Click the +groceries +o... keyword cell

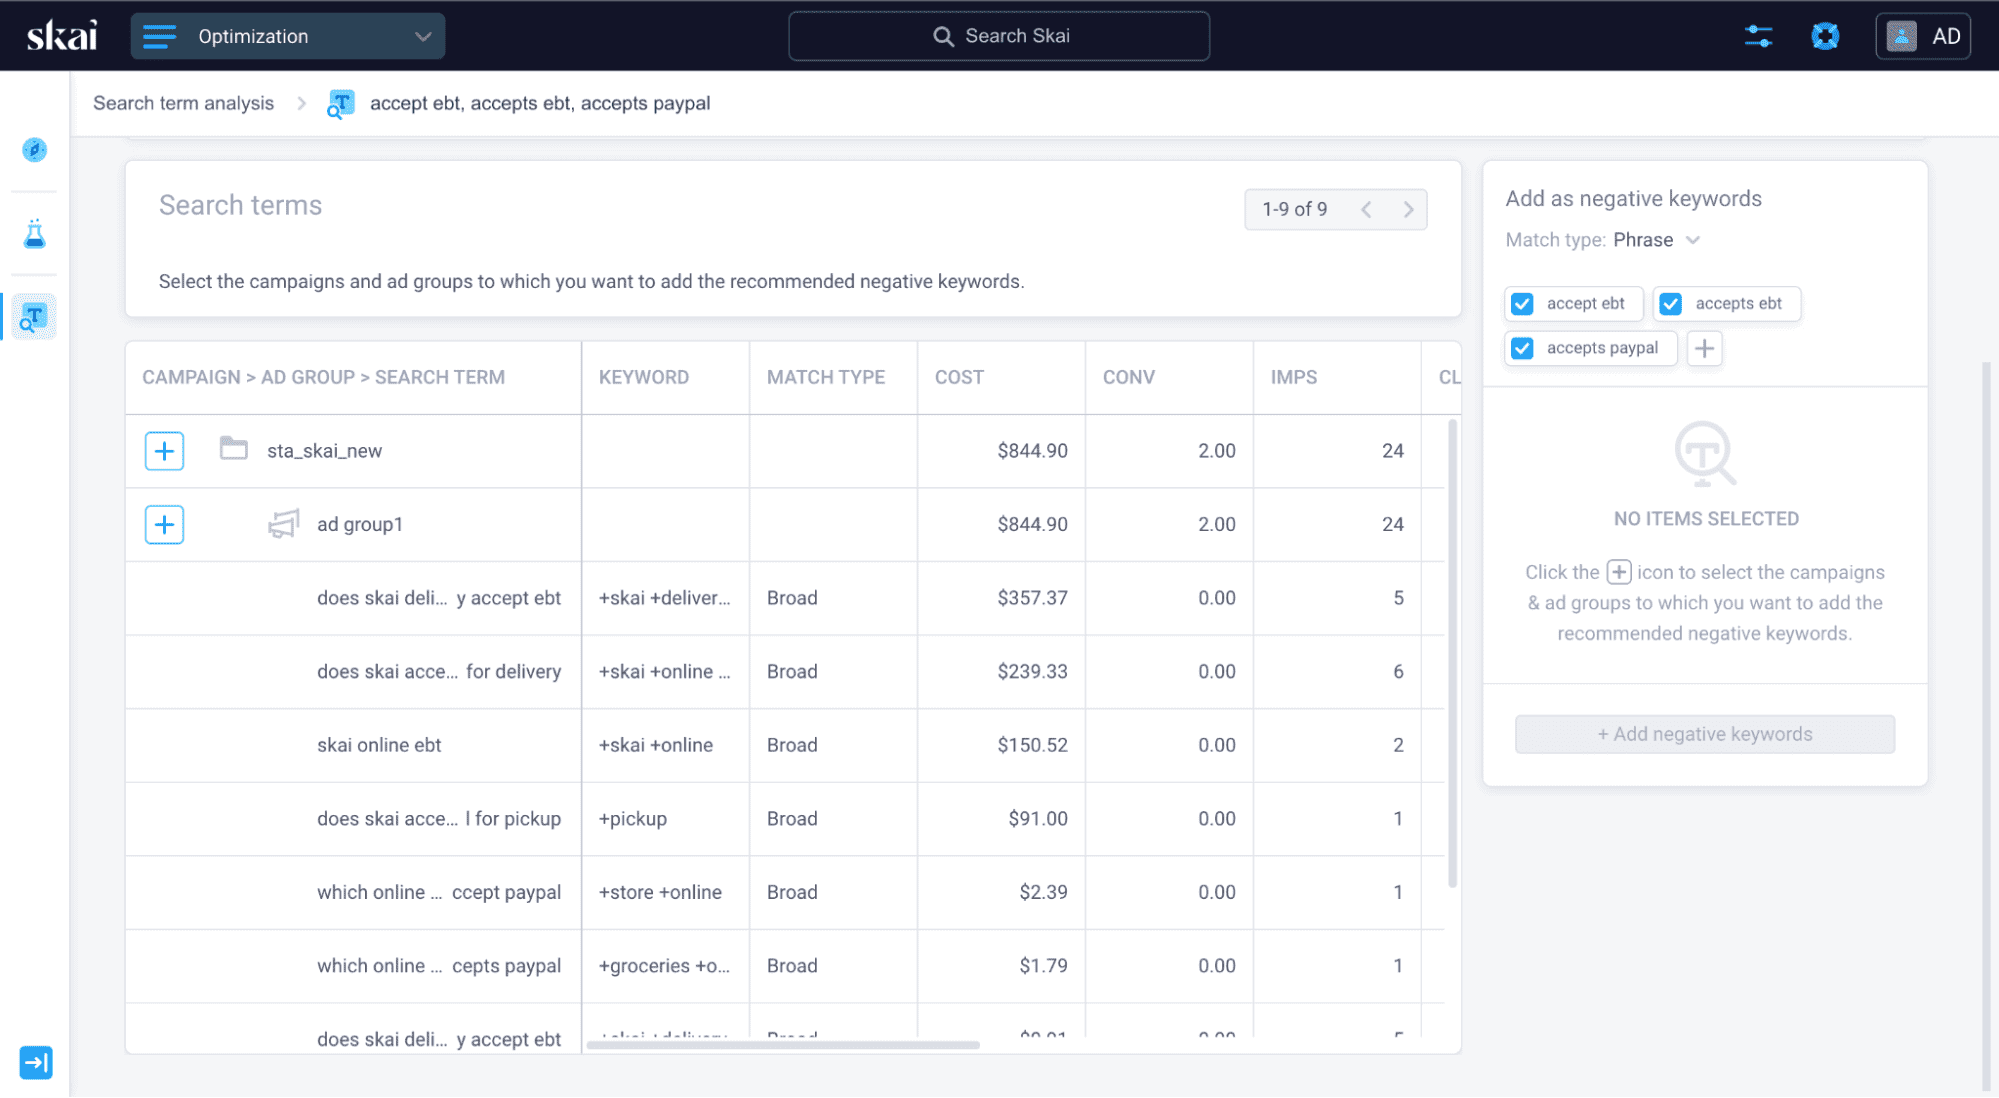664,966
